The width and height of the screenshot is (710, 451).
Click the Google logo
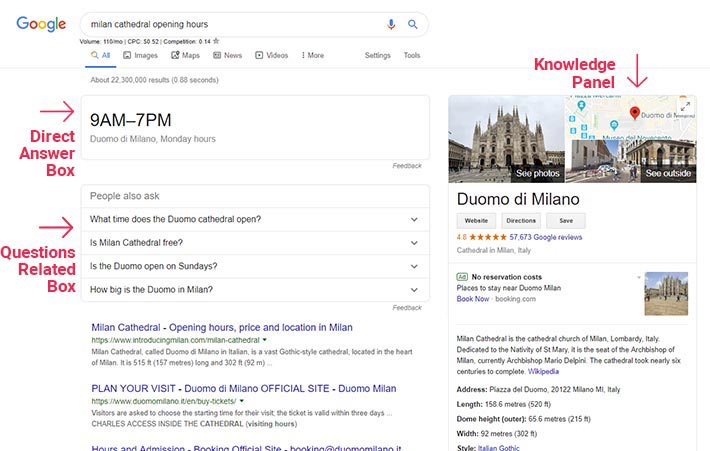coord(41,24)
